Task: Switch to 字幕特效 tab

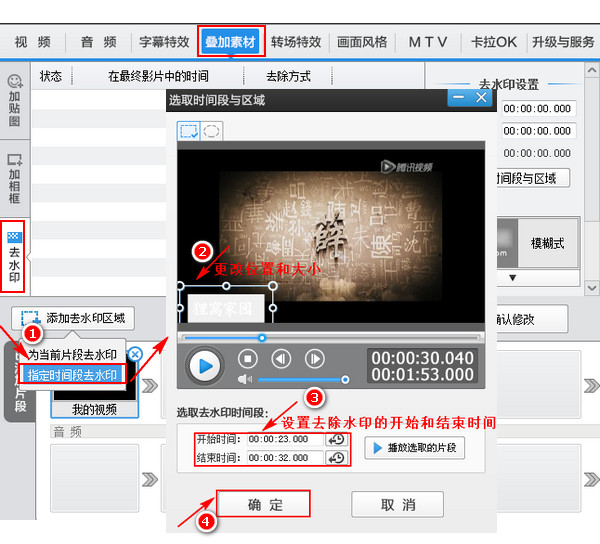Action: pos(164,42)
